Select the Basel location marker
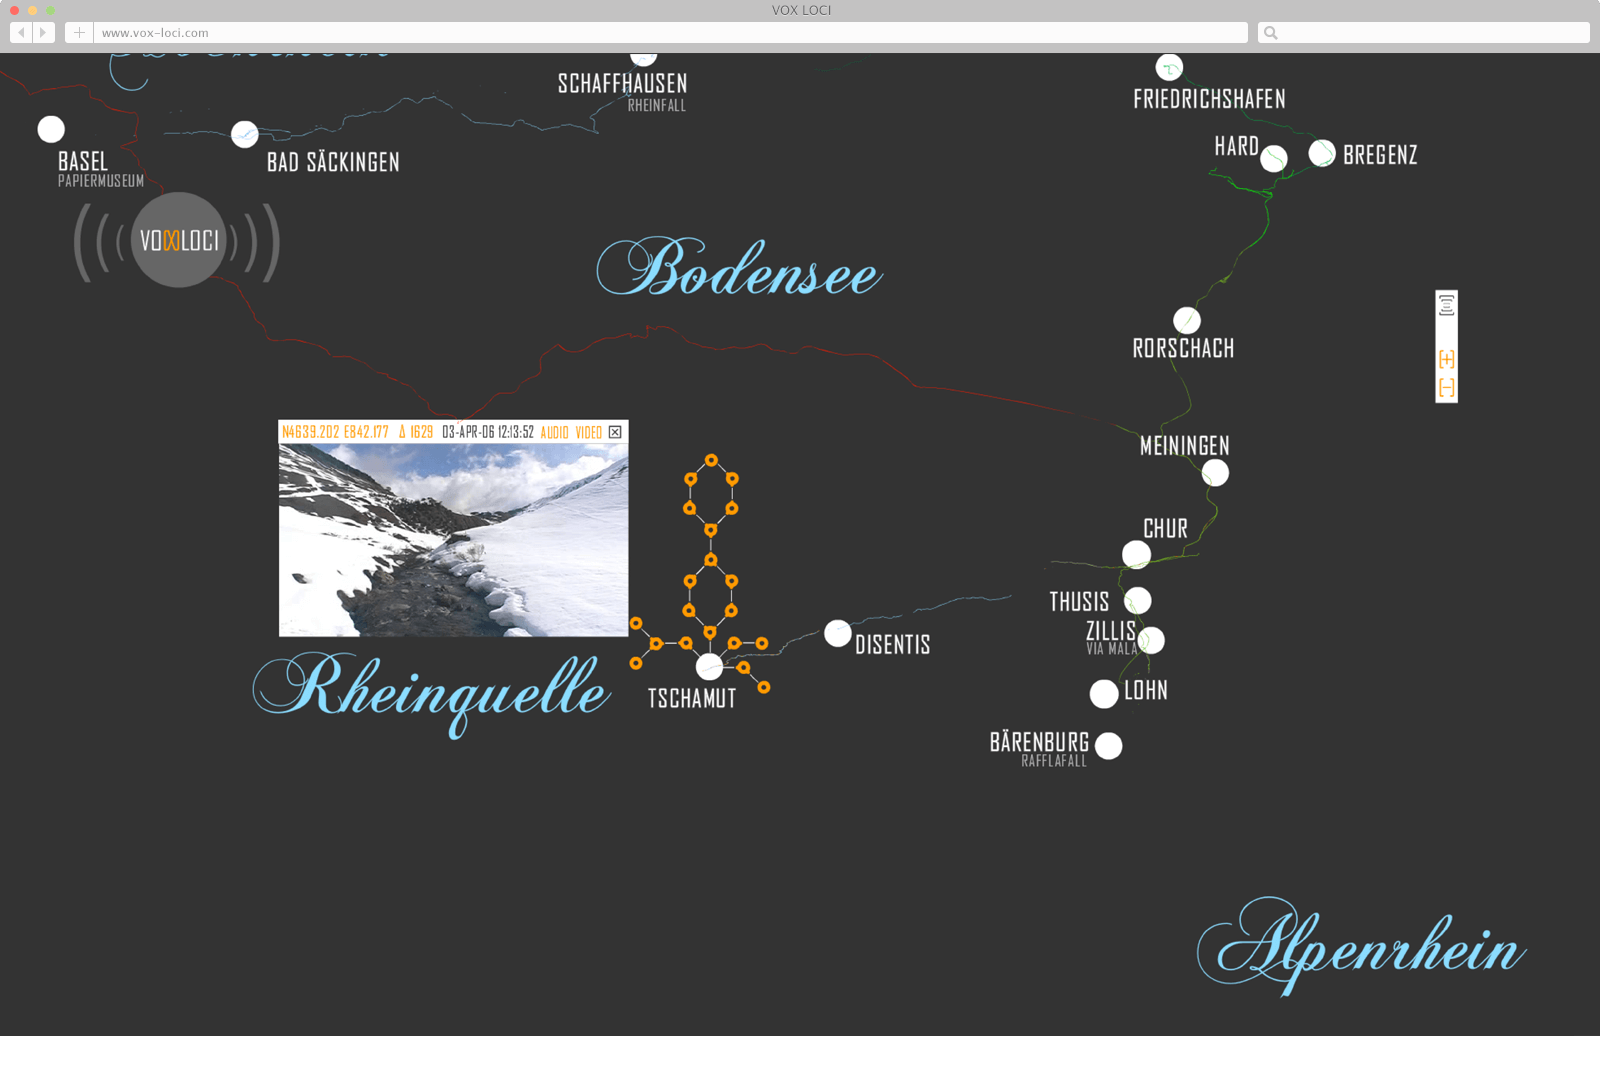The image size is (1600, 1082). click(x=51, y=129)
